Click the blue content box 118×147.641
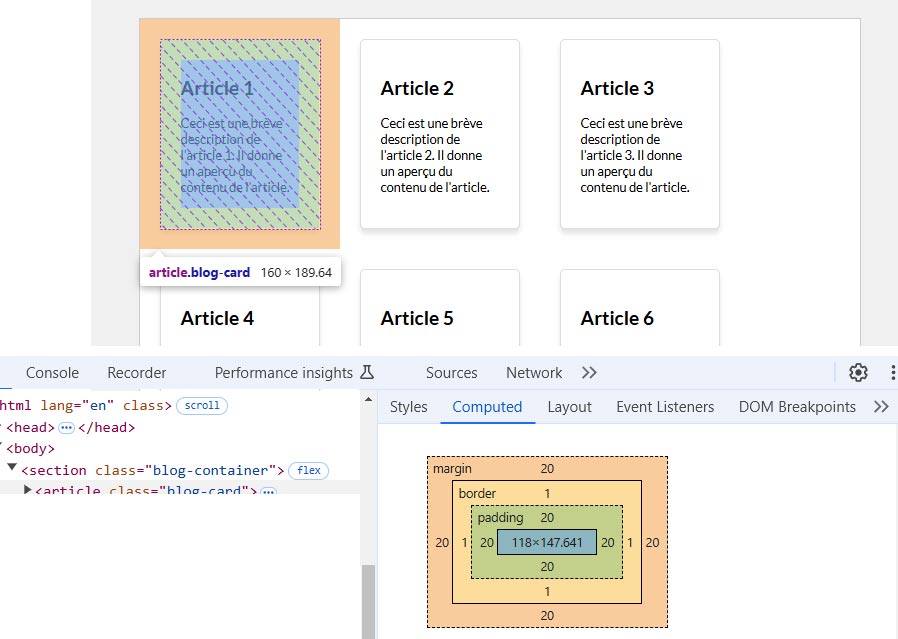The width and height of the screenshot is (898, 639). (x=546, y=542)
